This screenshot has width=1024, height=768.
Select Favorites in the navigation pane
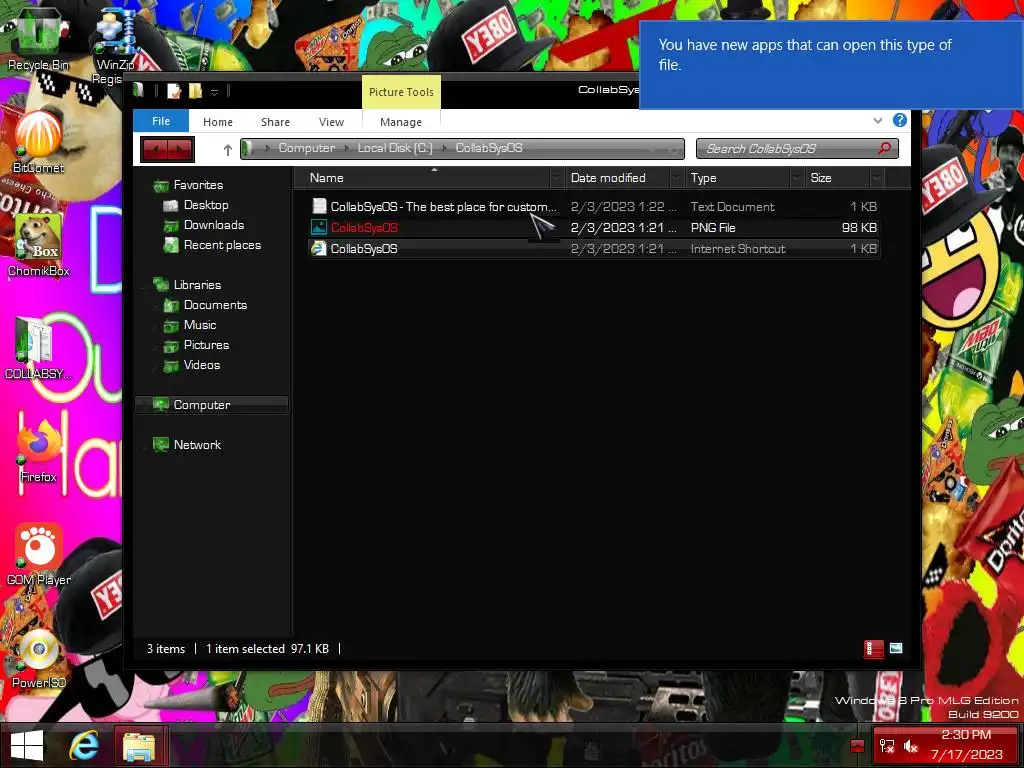198,185
